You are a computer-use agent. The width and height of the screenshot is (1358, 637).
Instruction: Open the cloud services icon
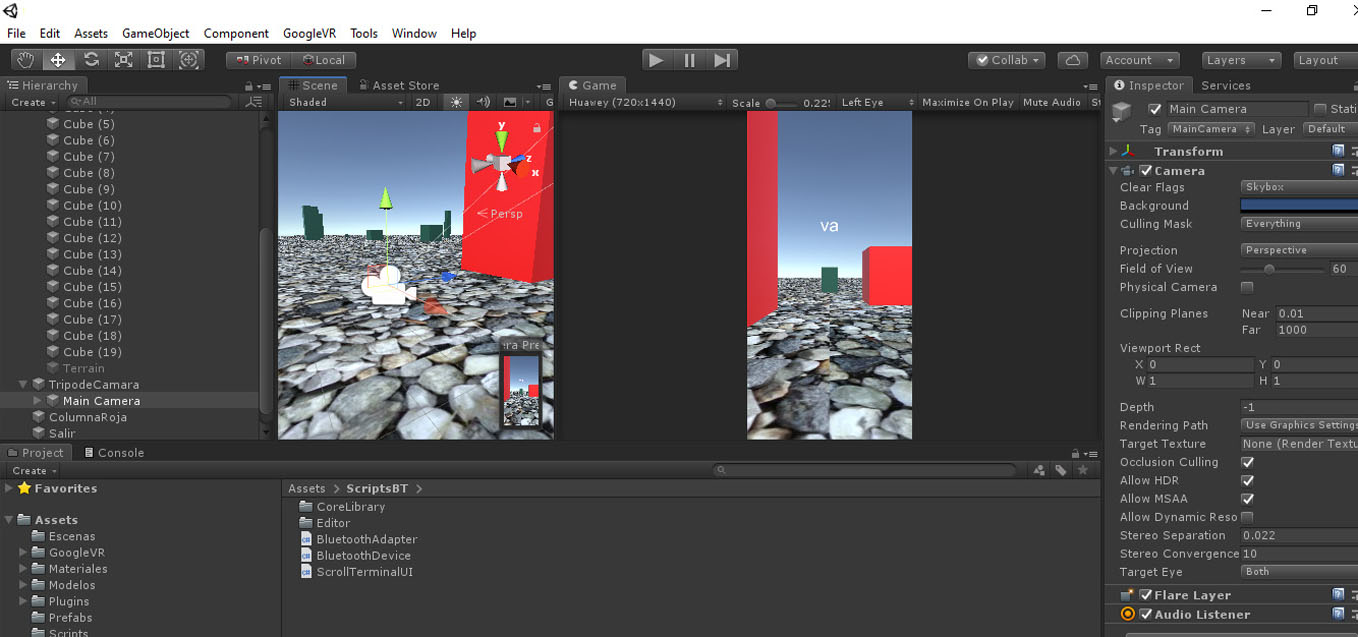1072,60
